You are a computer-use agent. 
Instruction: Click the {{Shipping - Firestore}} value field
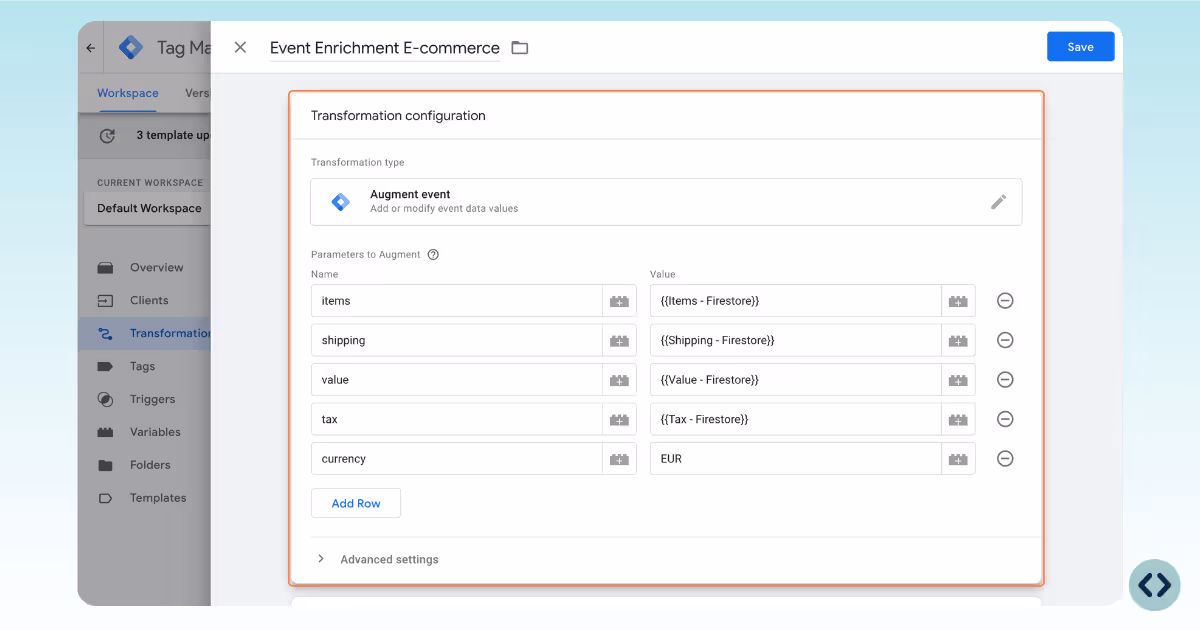(x=796, y=340)
